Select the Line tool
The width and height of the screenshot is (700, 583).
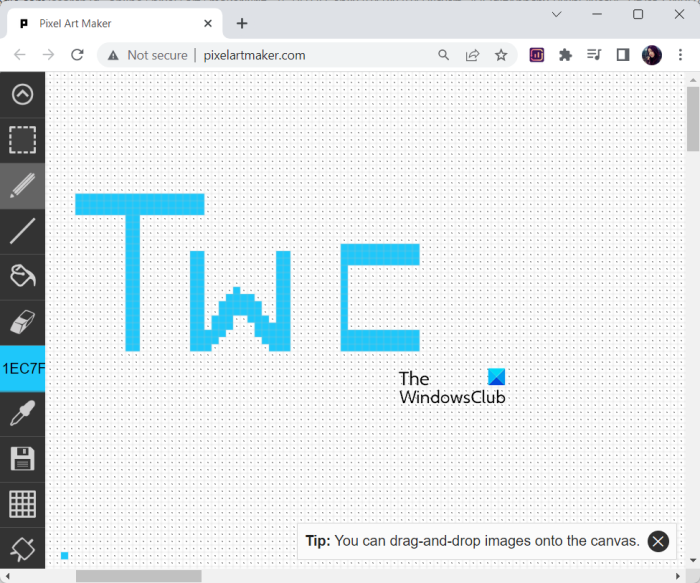tap(22, 231)
